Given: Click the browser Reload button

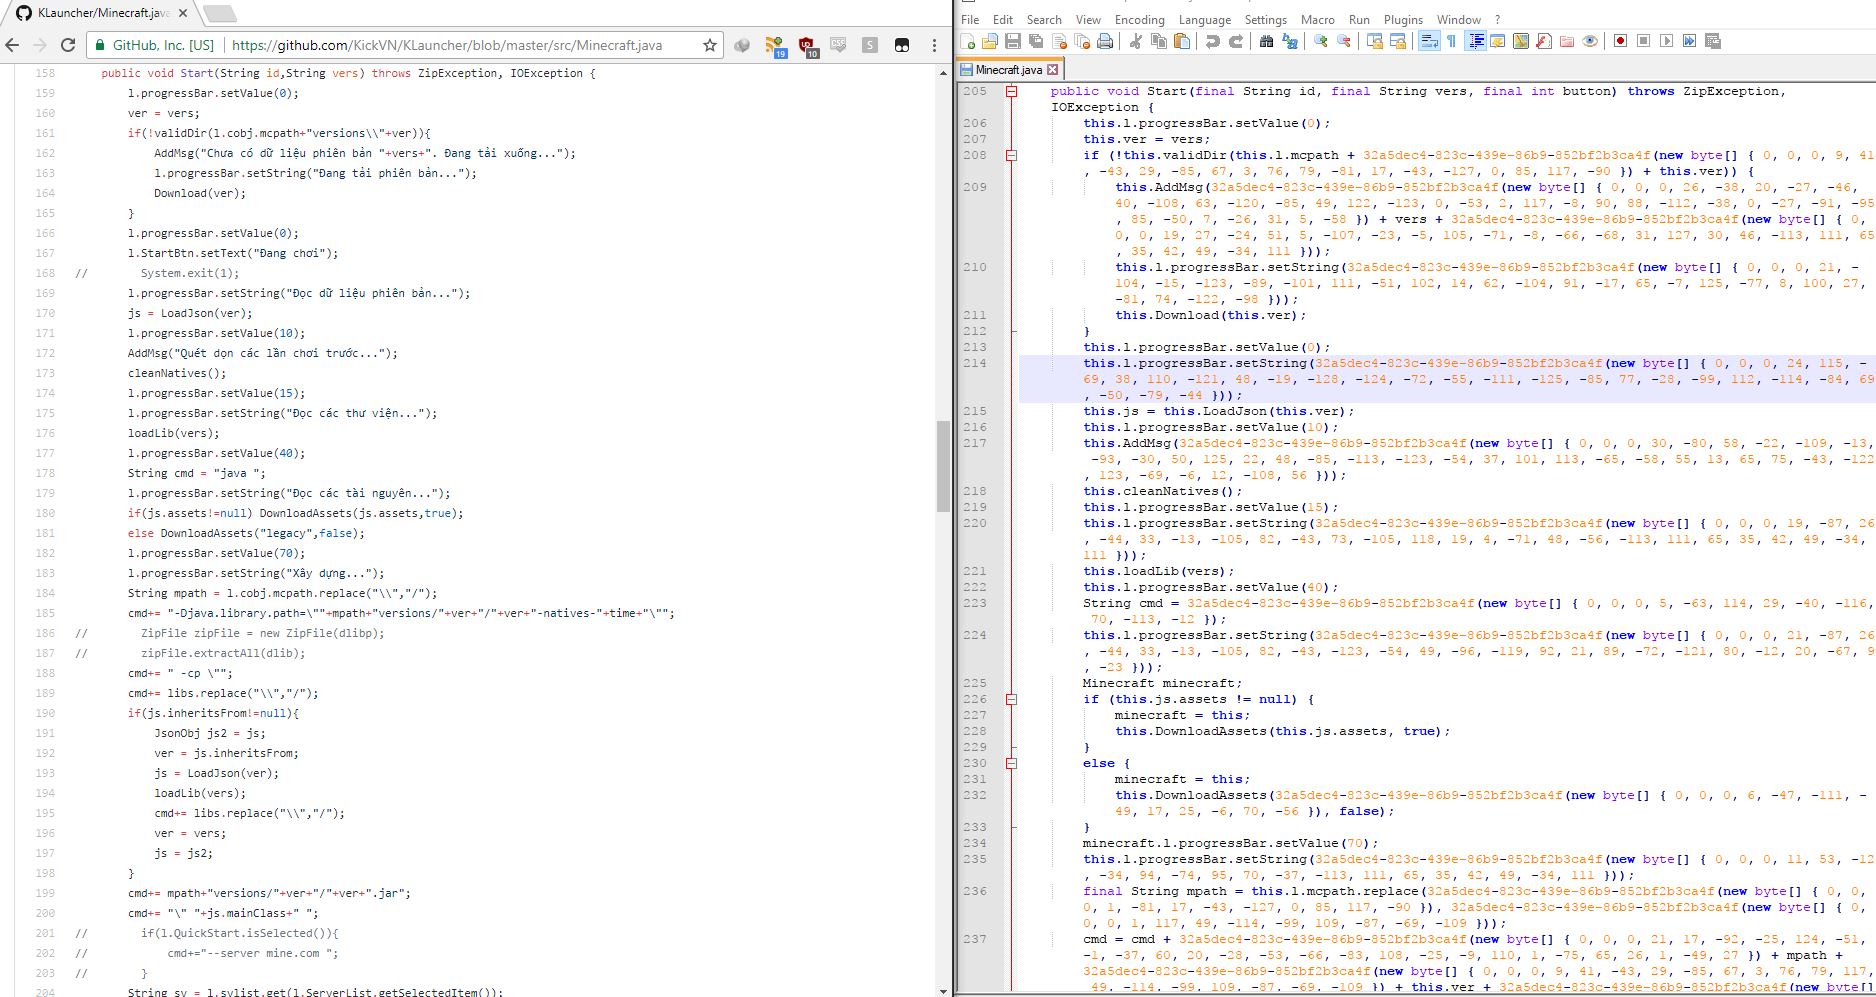Looking at the screenshot, I should [68, 45].
